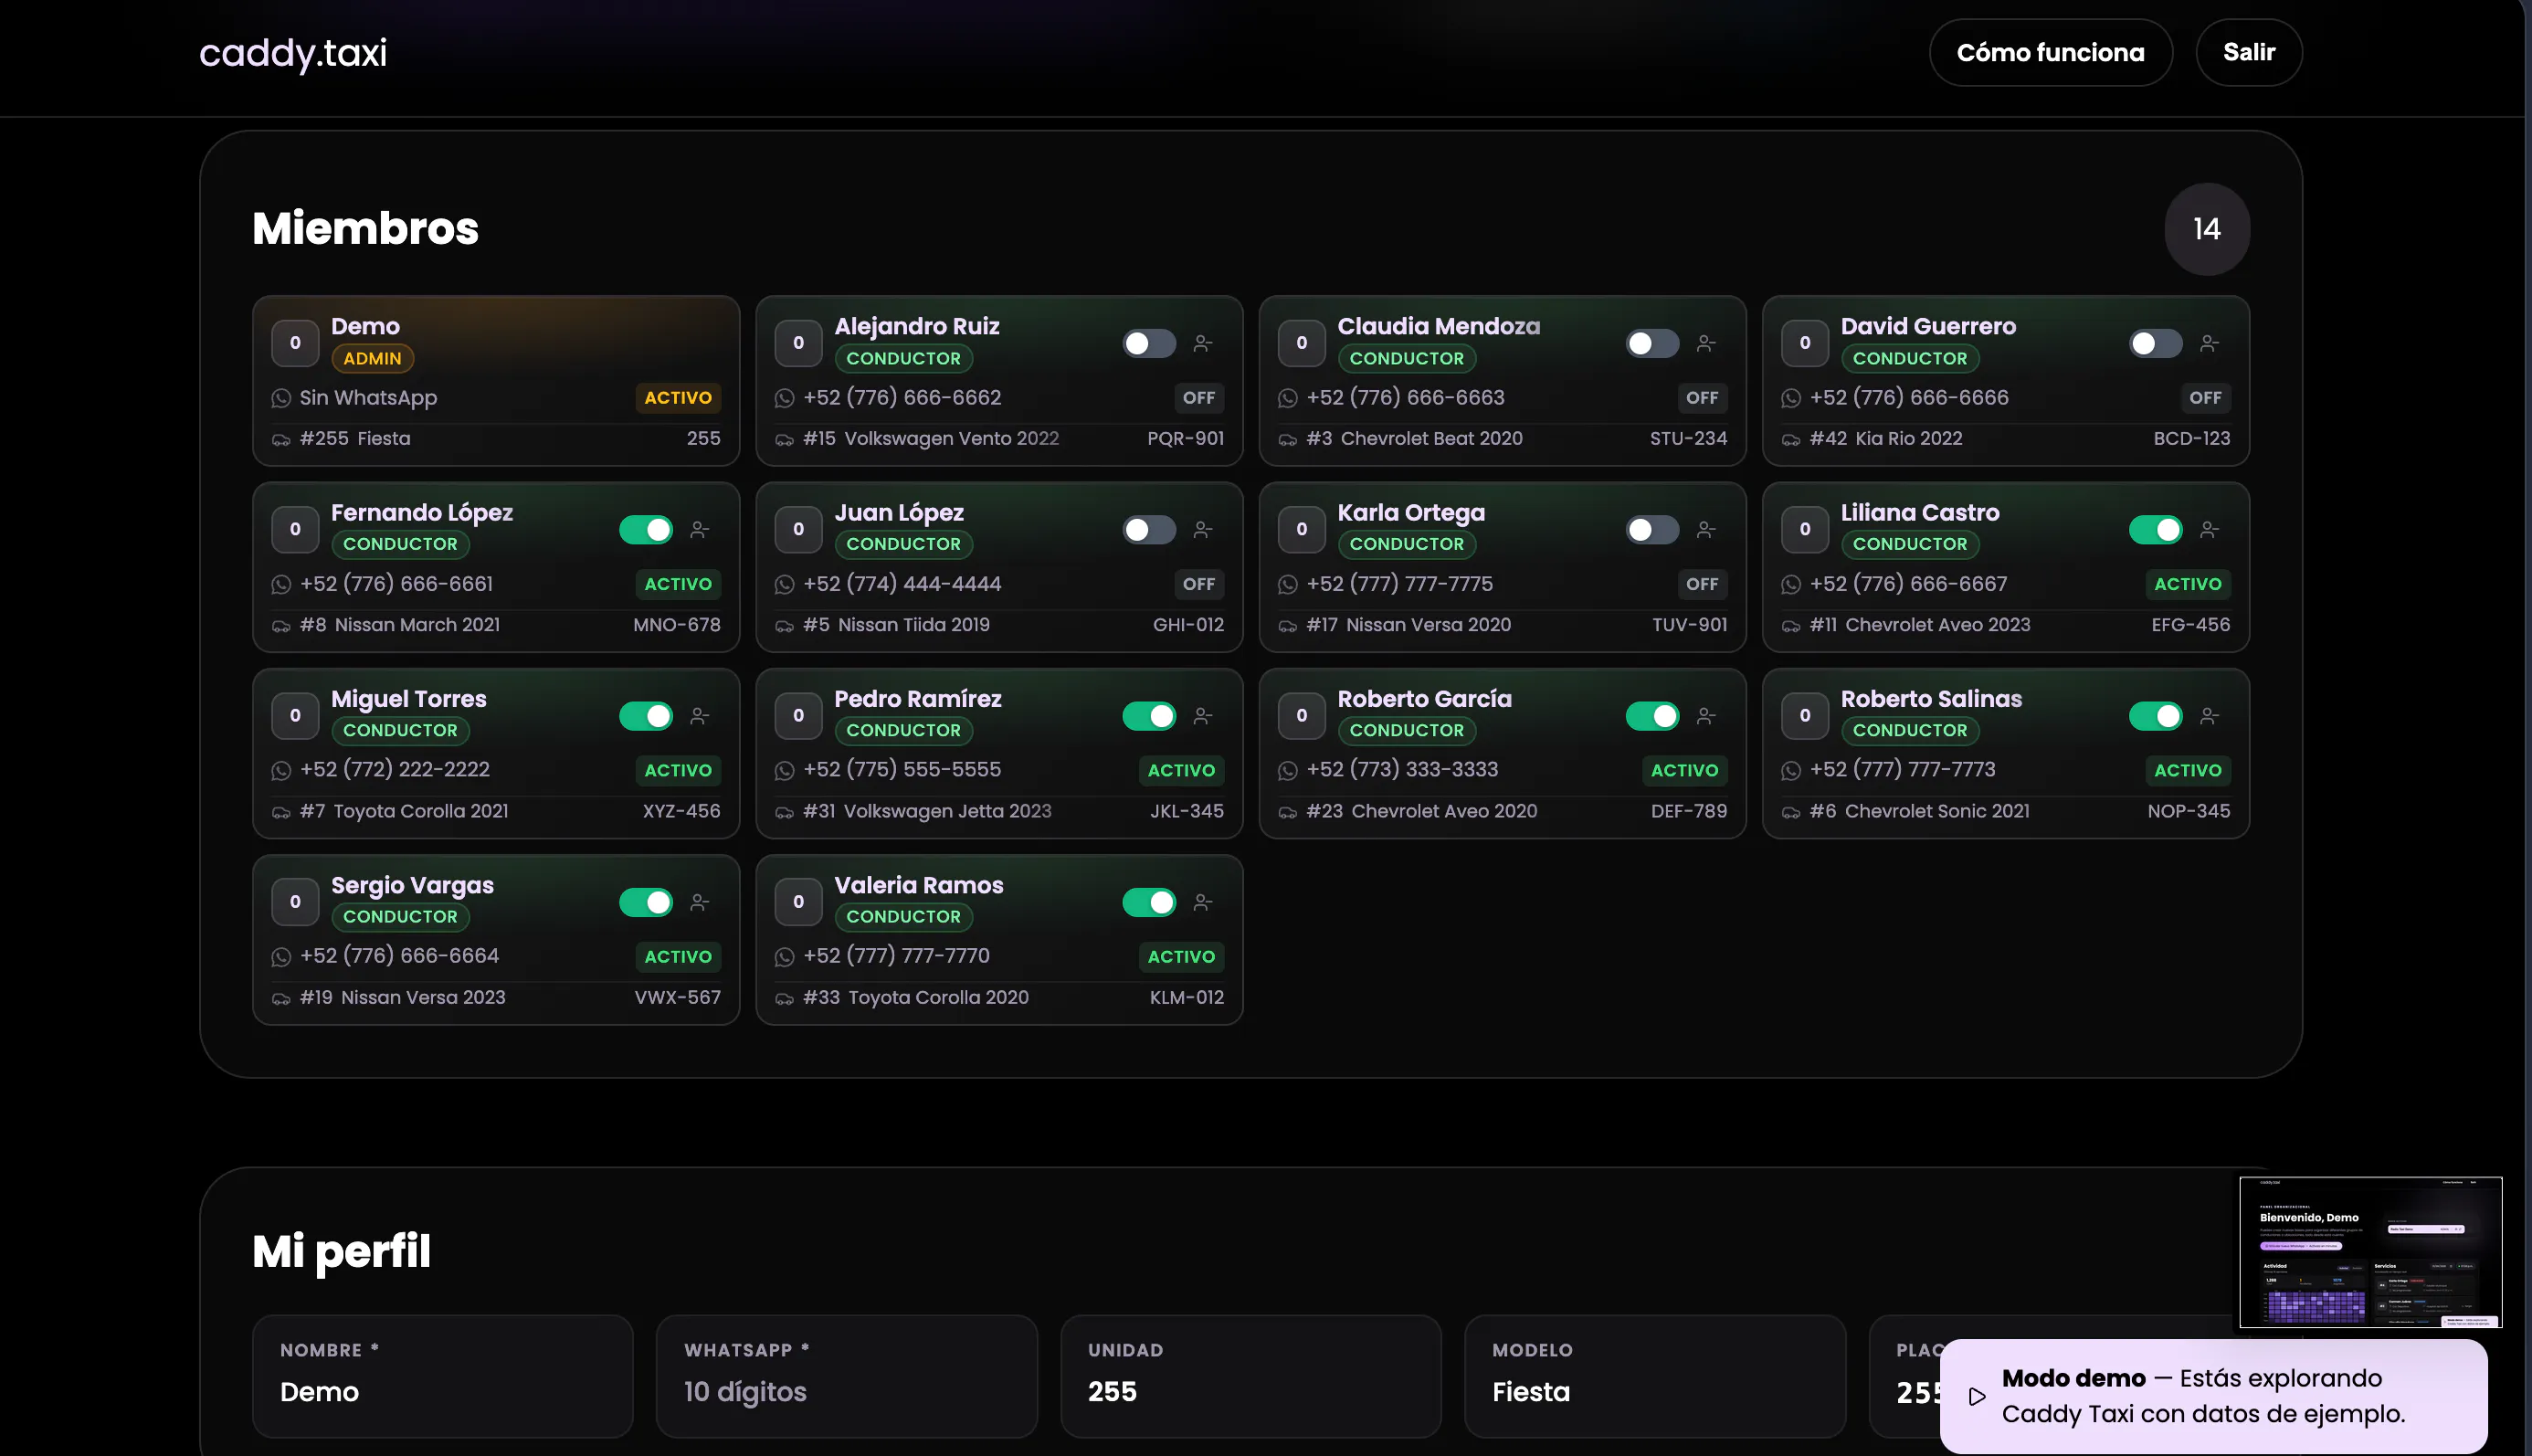The width and height of the screenshot is (2532, 1456).
Task: Click plate number PQR-901
Action: [x=1185, y=439]
